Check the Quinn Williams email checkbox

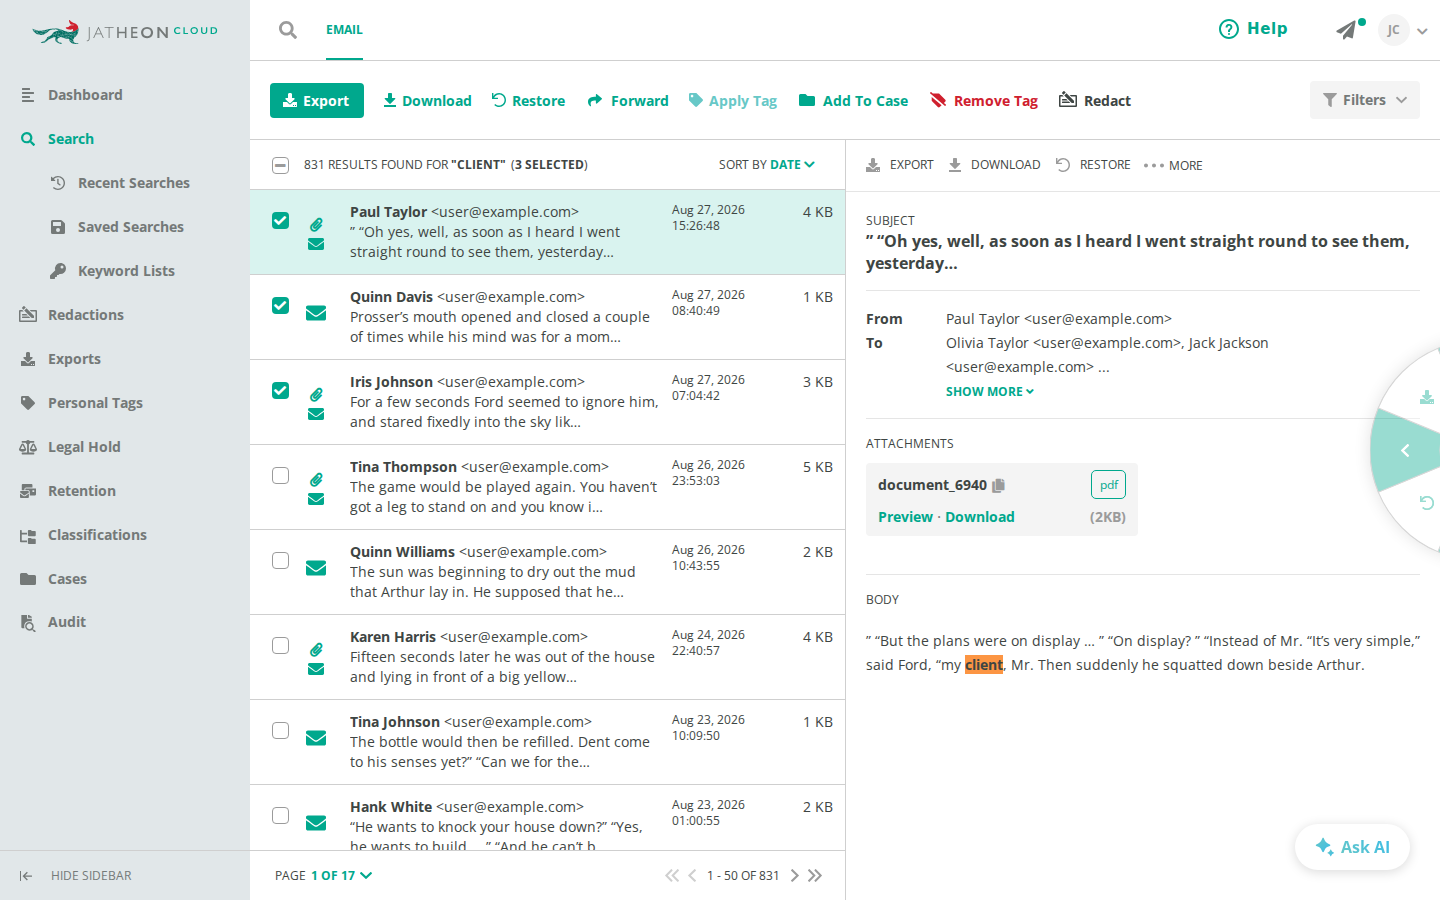281,560
